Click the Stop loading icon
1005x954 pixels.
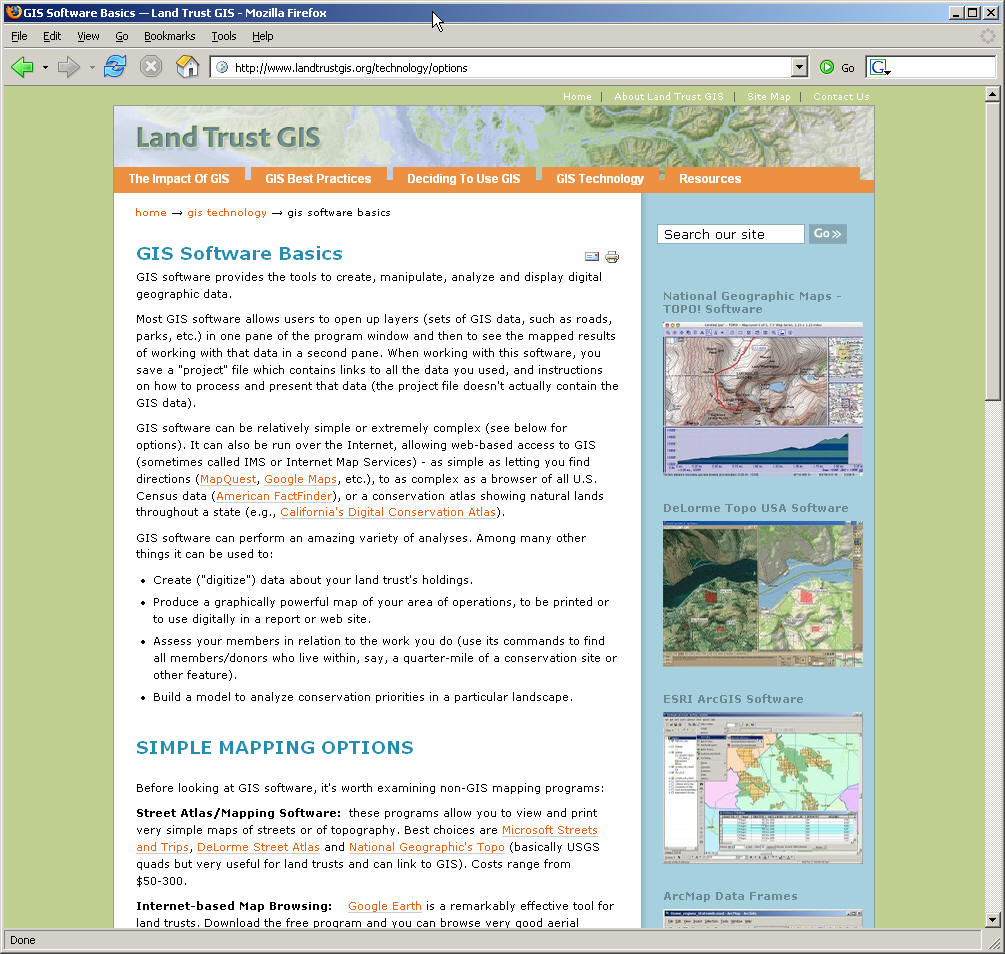point(151,67)
